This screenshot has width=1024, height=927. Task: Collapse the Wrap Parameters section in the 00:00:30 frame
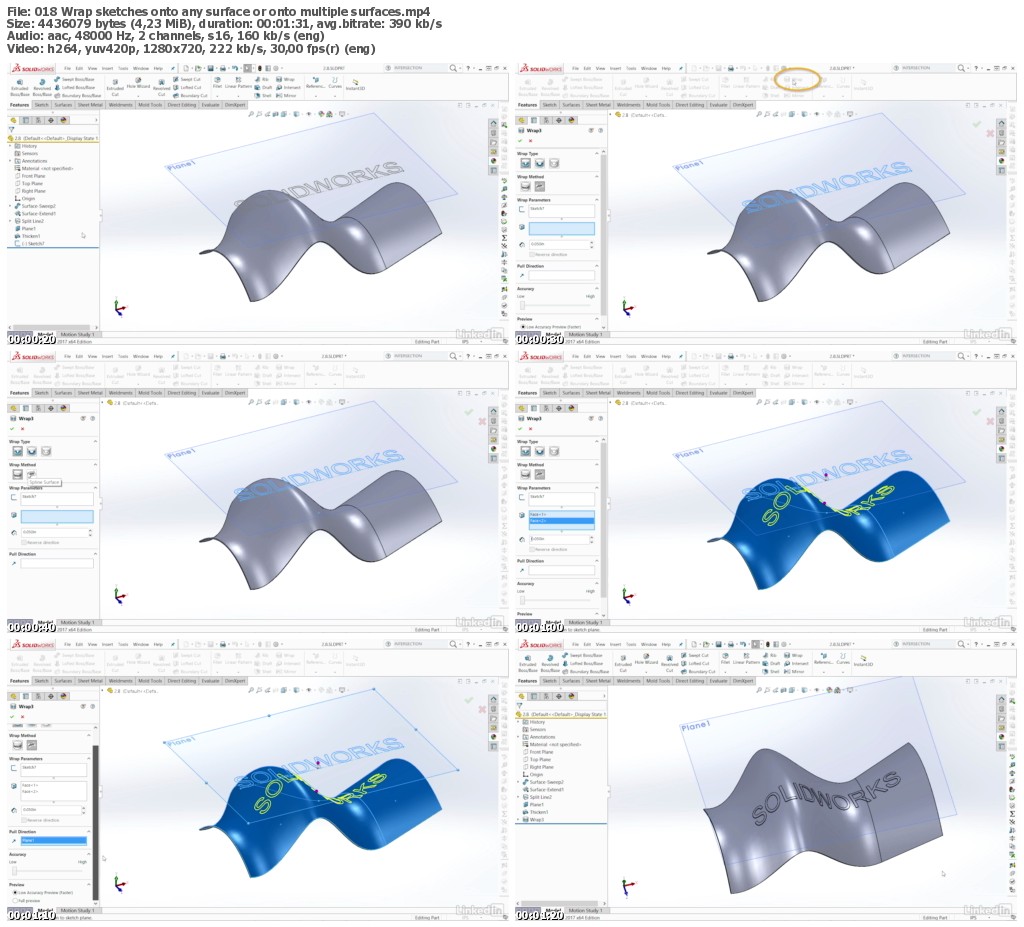(596, 200)
